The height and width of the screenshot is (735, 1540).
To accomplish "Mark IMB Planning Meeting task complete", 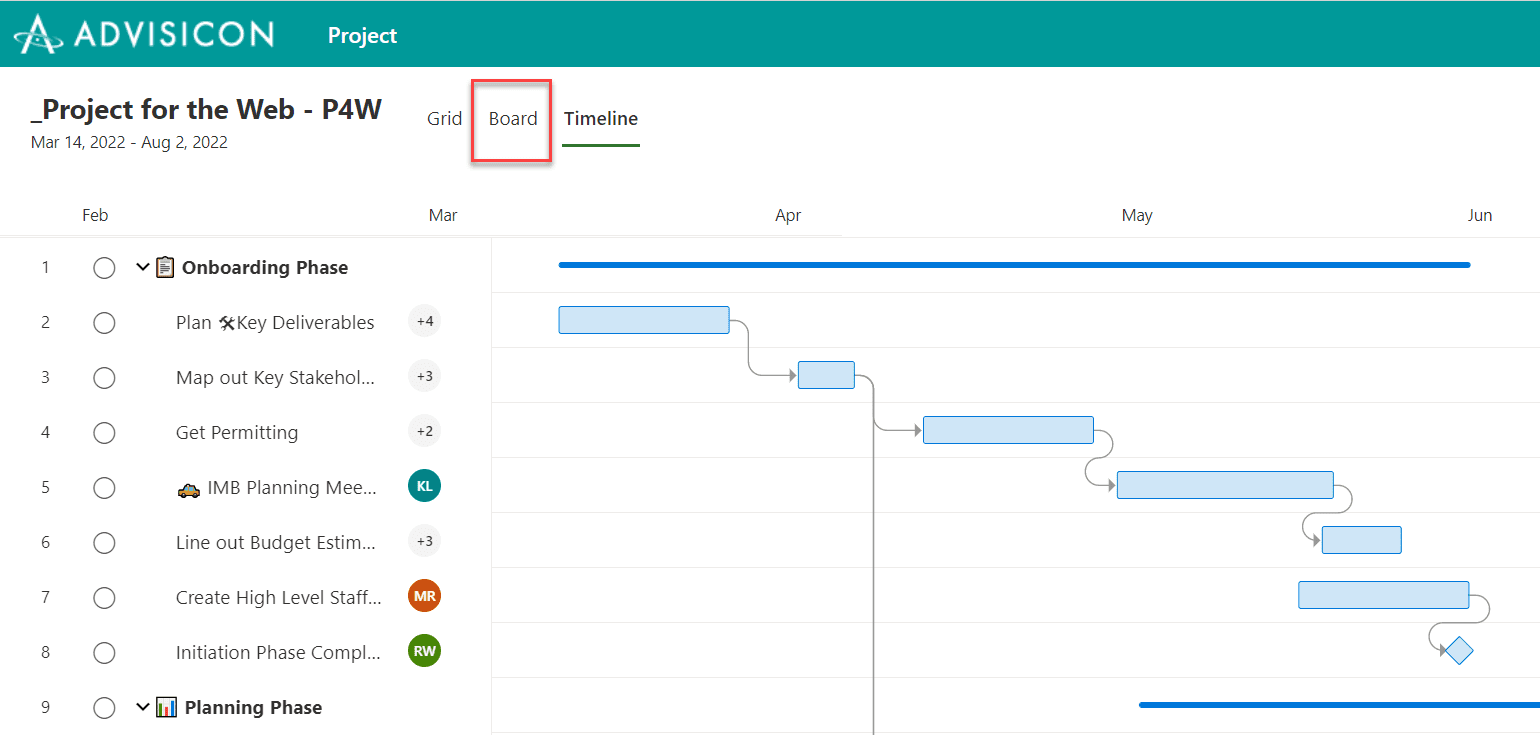I will point(104,488).
